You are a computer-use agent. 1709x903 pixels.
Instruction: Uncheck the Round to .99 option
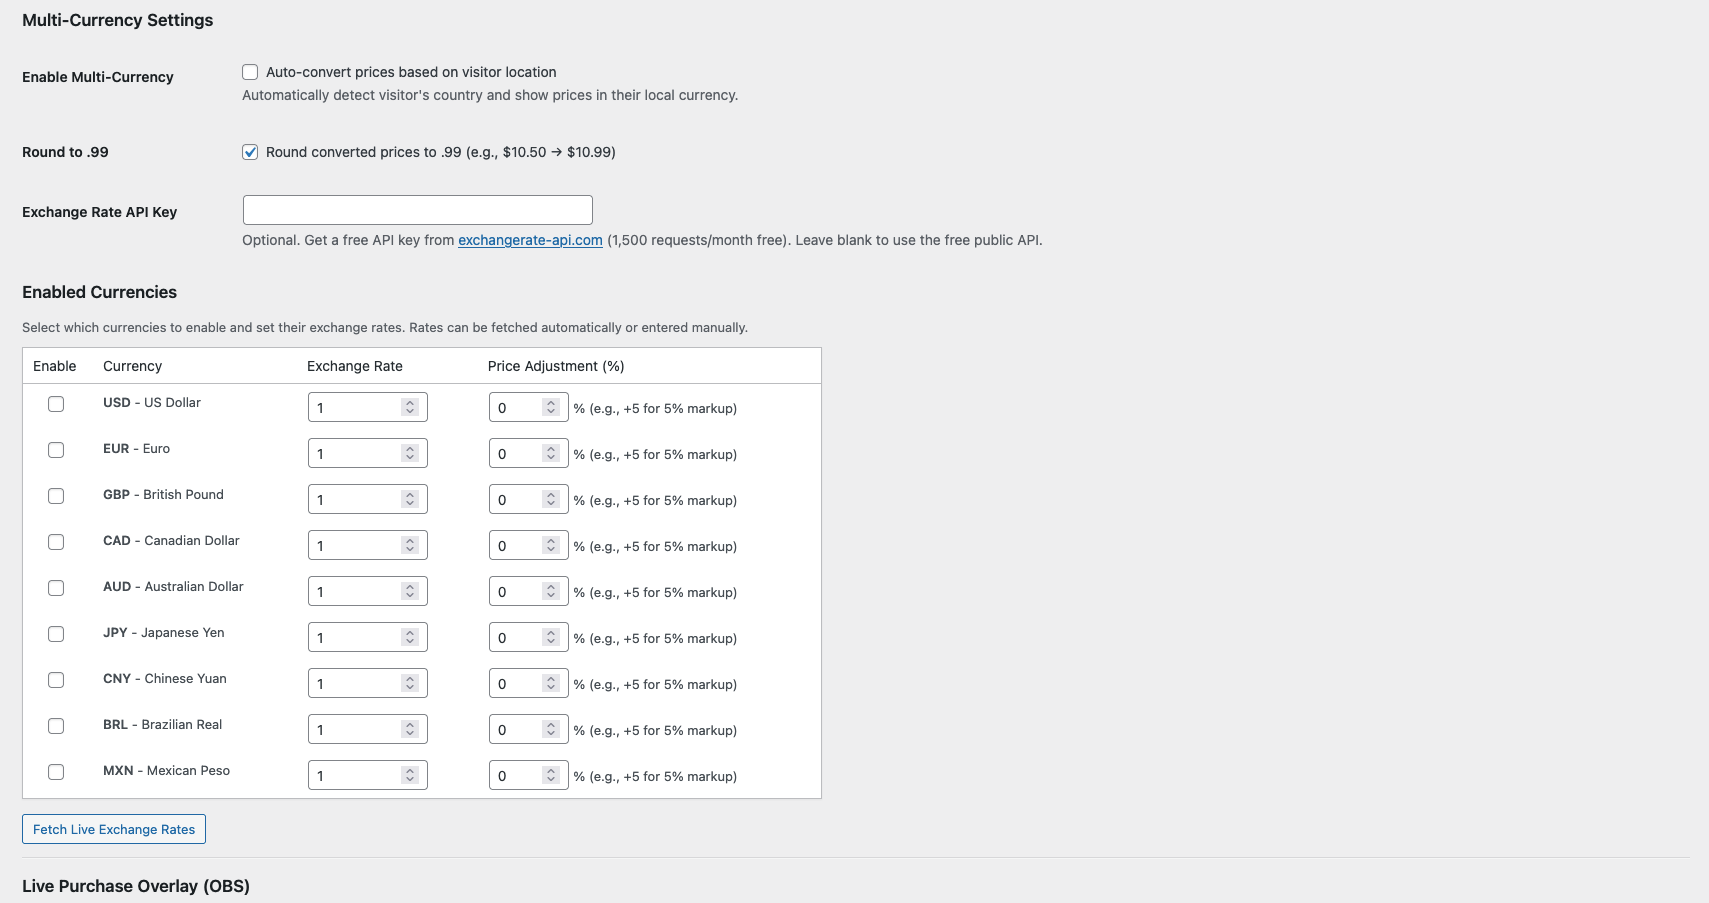point(250,152)
